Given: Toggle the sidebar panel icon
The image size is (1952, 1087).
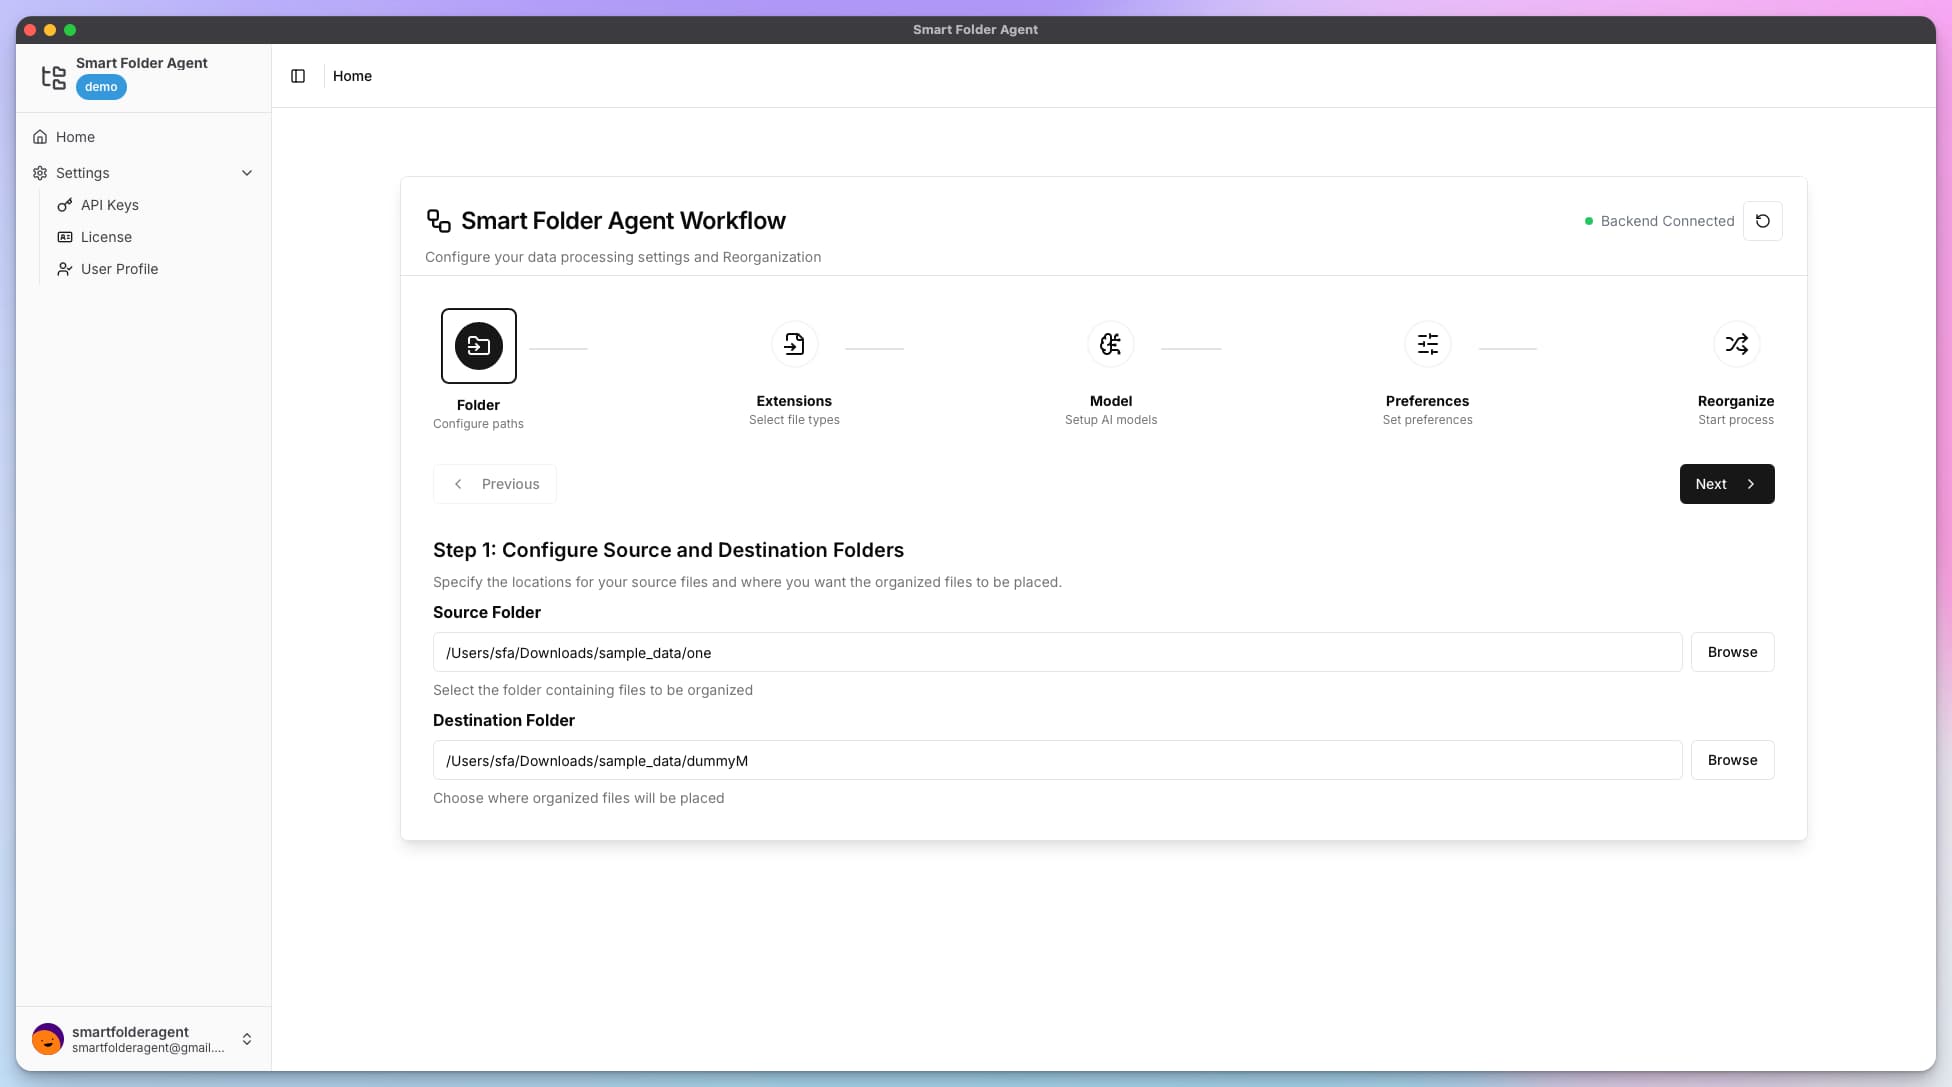Looking at the screenshot, I should (297, 76).
